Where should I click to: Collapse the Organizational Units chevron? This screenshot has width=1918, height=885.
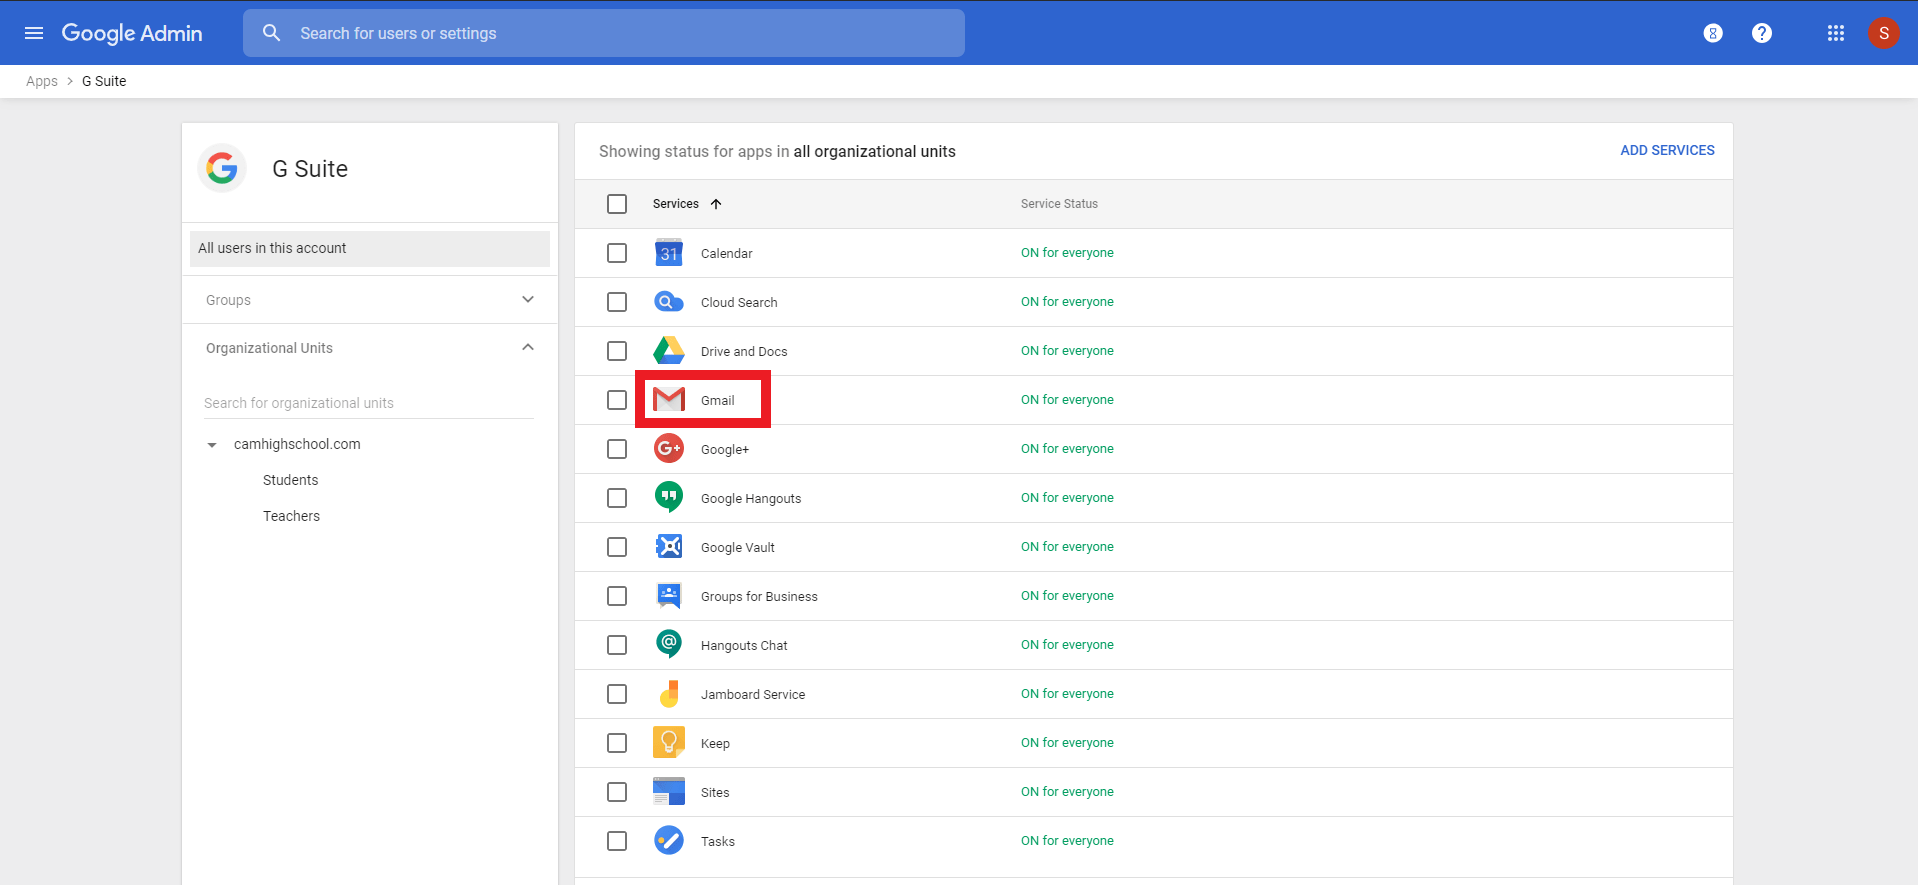[528, 347]
